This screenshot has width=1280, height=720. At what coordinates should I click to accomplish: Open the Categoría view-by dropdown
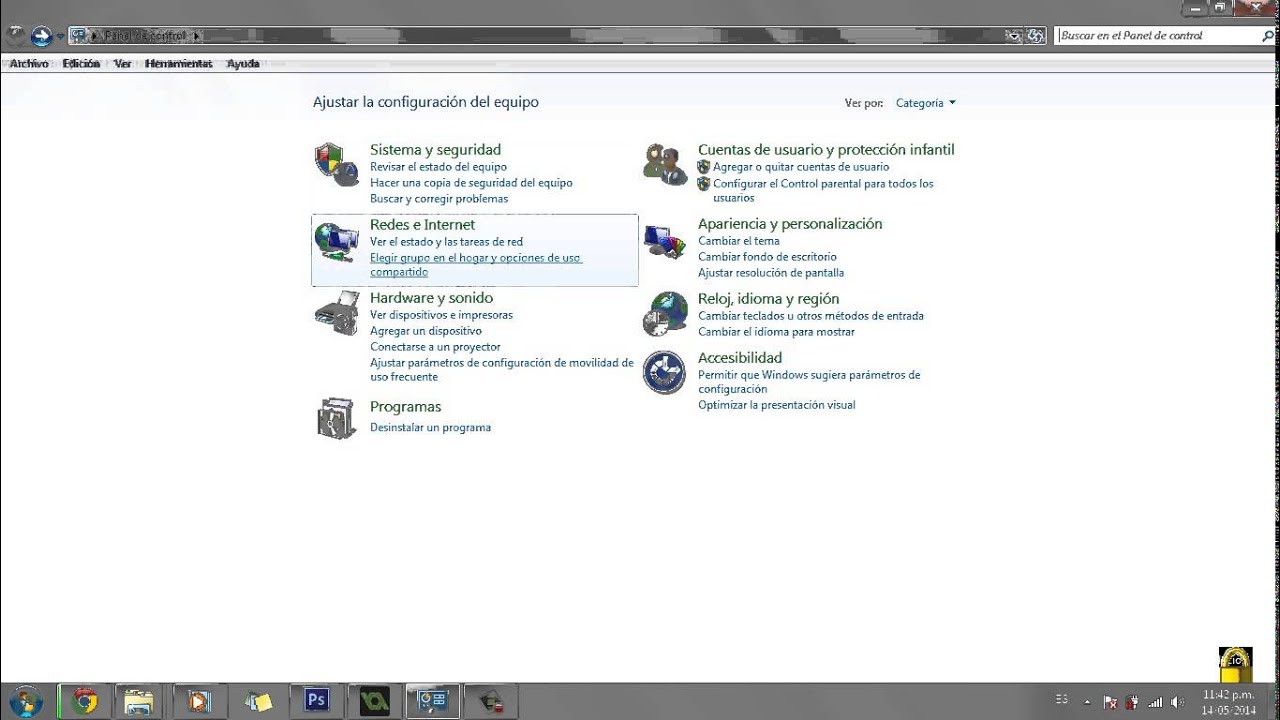pyautogui.click(x=926, y=103)
